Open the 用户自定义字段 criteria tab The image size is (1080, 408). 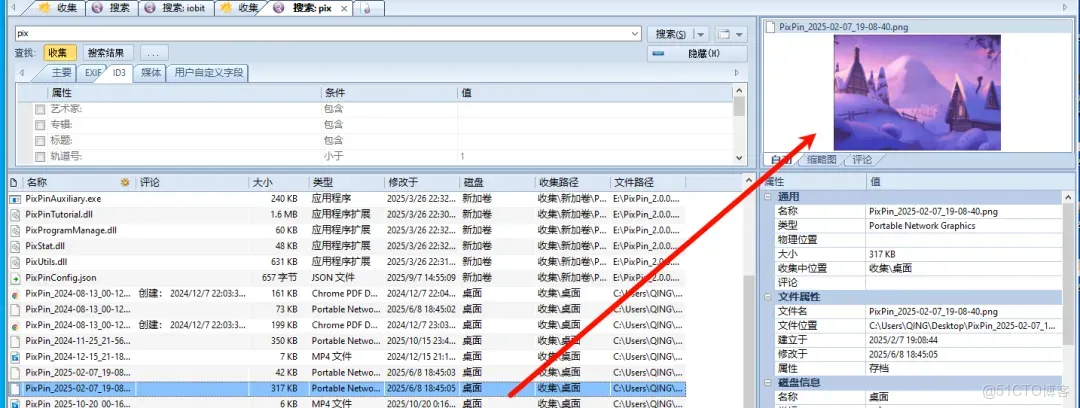coord(207,72)
